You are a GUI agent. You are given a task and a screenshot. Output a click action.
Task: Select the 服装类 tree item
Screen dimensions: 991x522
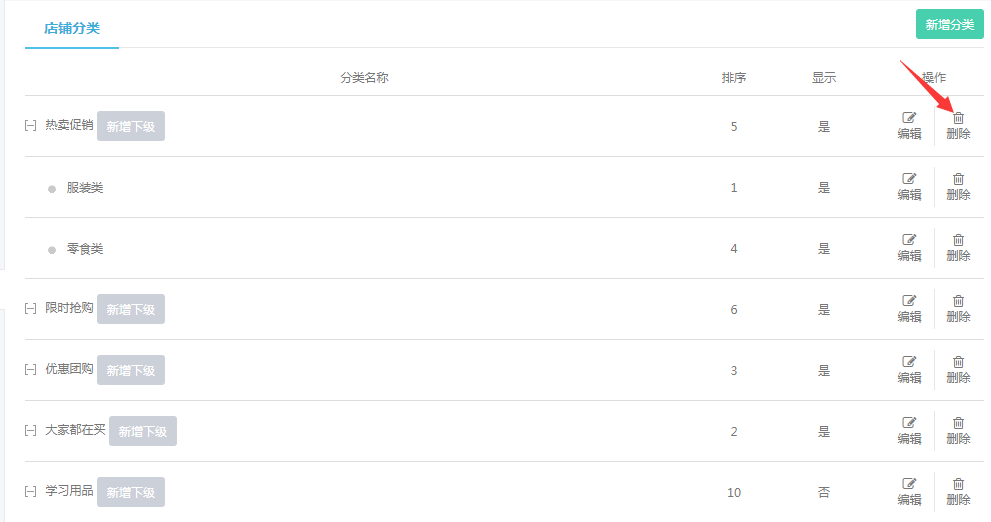(x=85, y=187)
